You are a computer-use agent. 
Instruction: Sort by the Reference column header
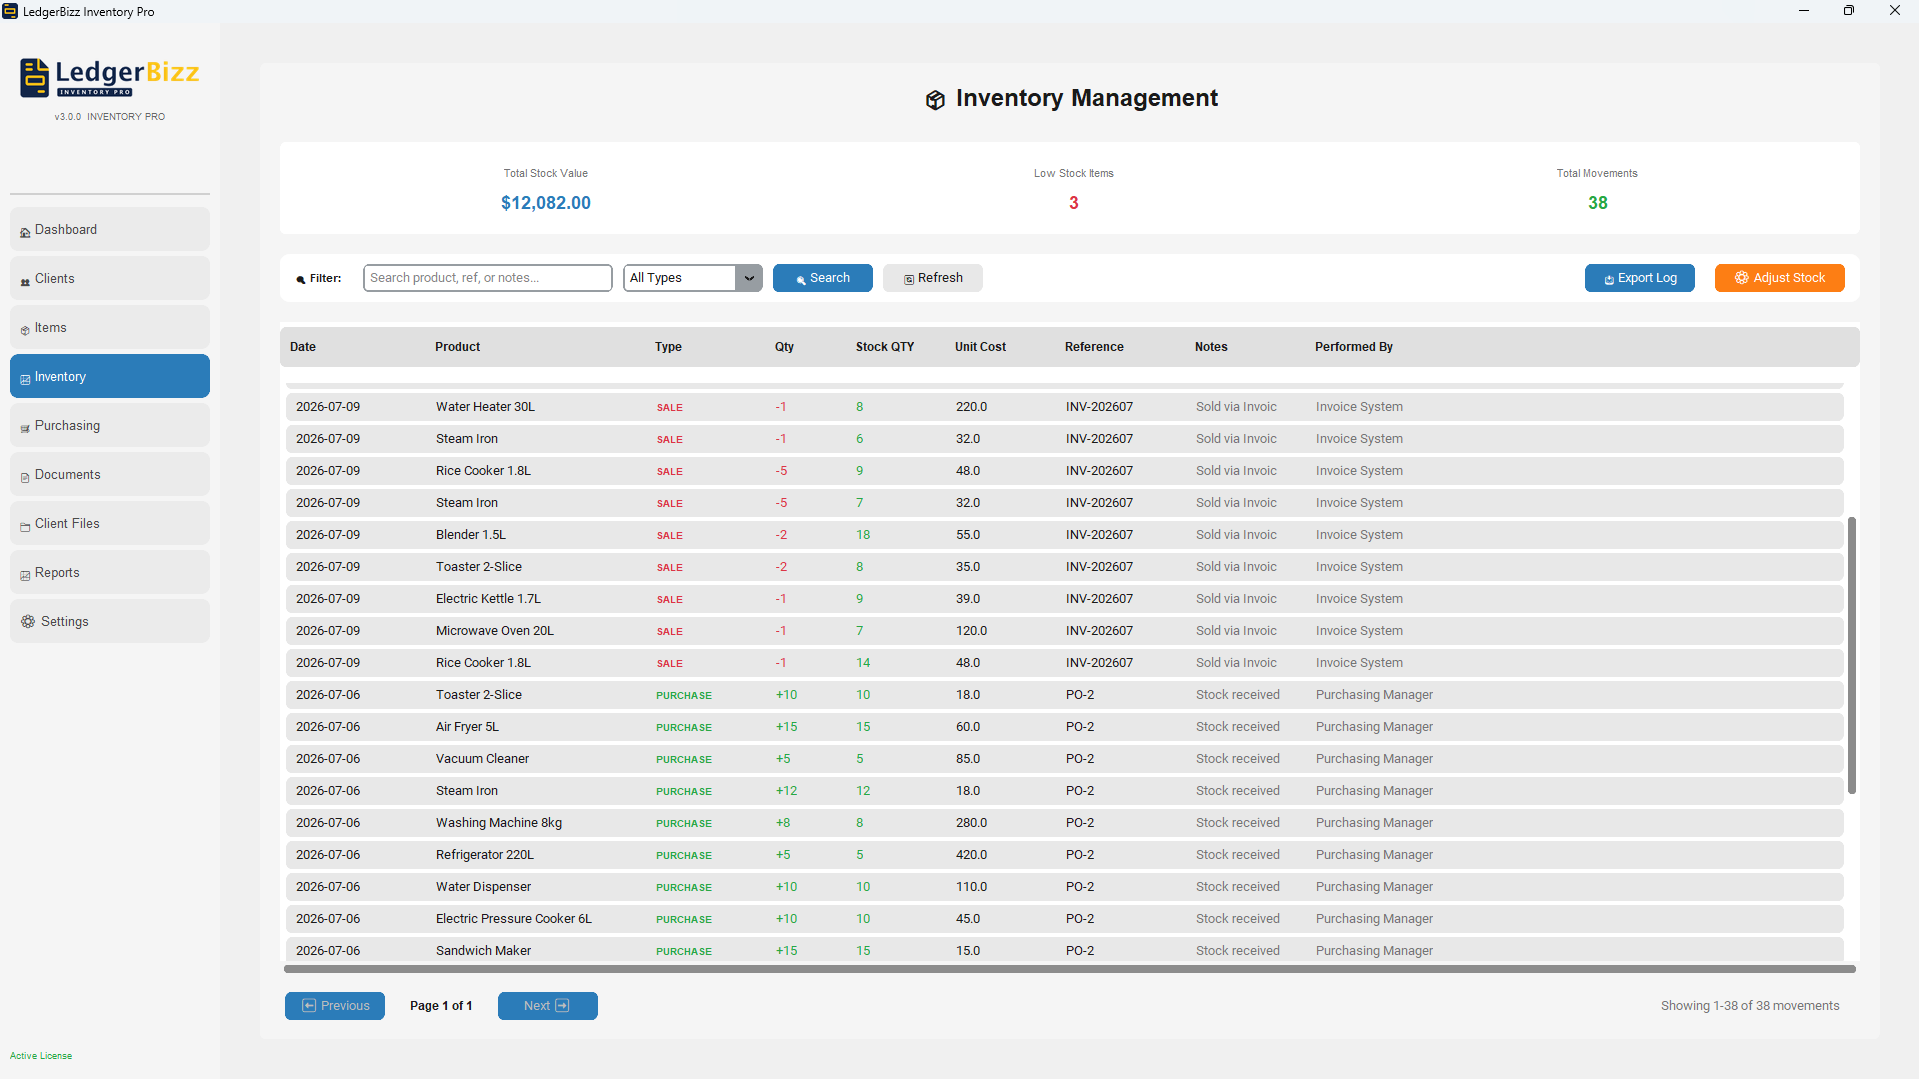coord(1094,347)
